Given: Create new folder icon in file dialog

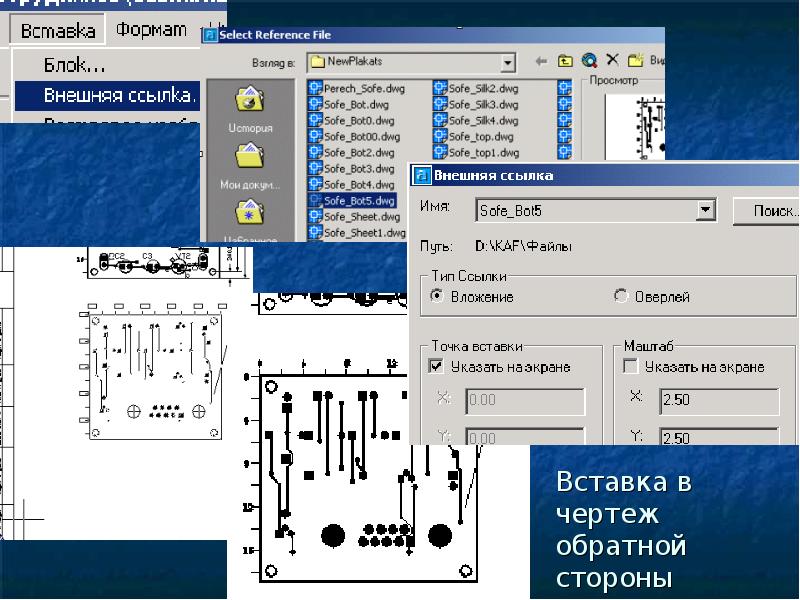Looking at the screenshot, I should (x=634, y=62).
